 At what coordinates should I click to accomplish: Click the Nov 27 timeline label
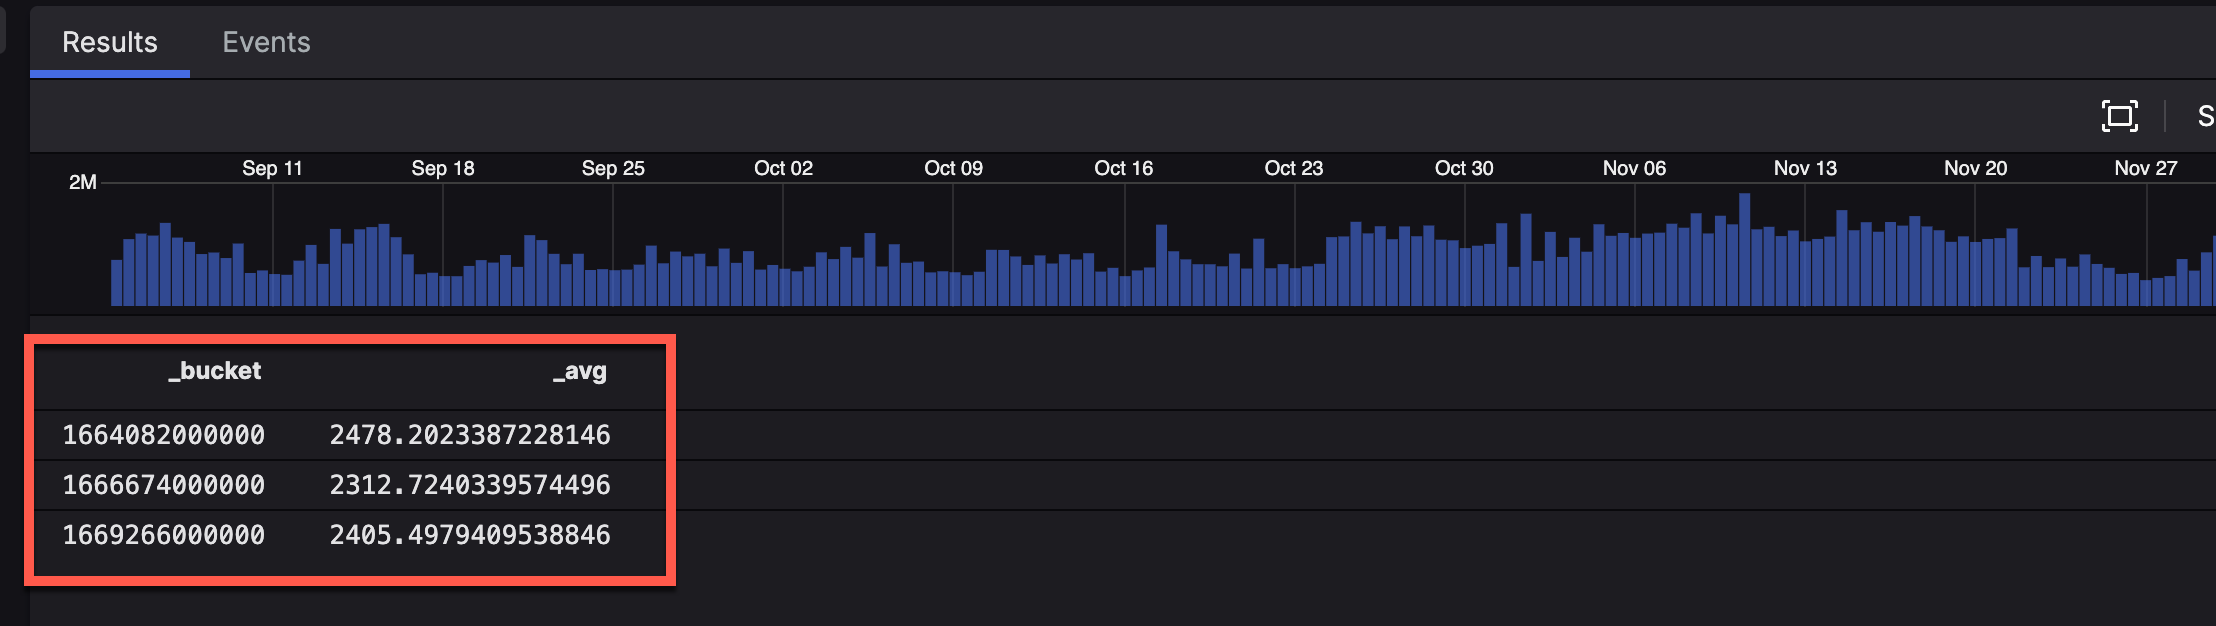pyautogui.click(x=2145, y=168)
